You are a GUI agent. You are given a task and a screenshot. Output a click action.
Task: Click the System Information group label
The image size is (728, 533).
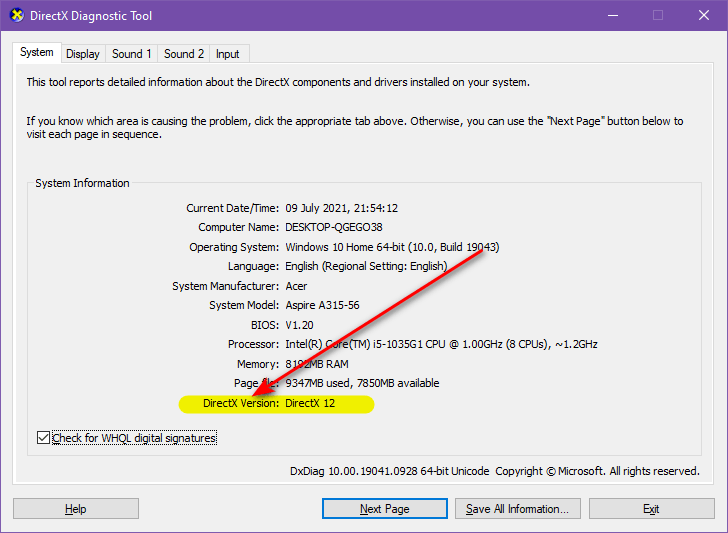[x=82, y=183]
